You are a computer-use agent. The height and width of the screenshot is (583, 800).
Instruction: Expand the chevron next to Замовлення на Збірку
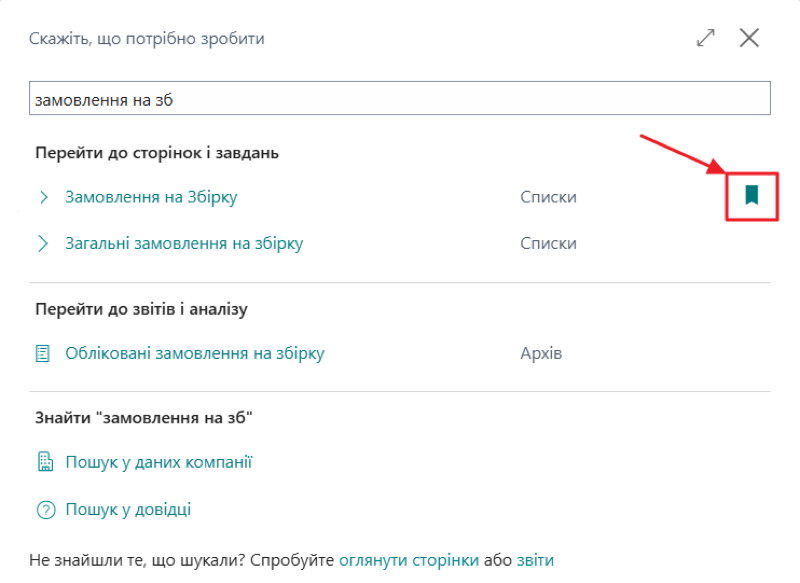click(44, 197)
